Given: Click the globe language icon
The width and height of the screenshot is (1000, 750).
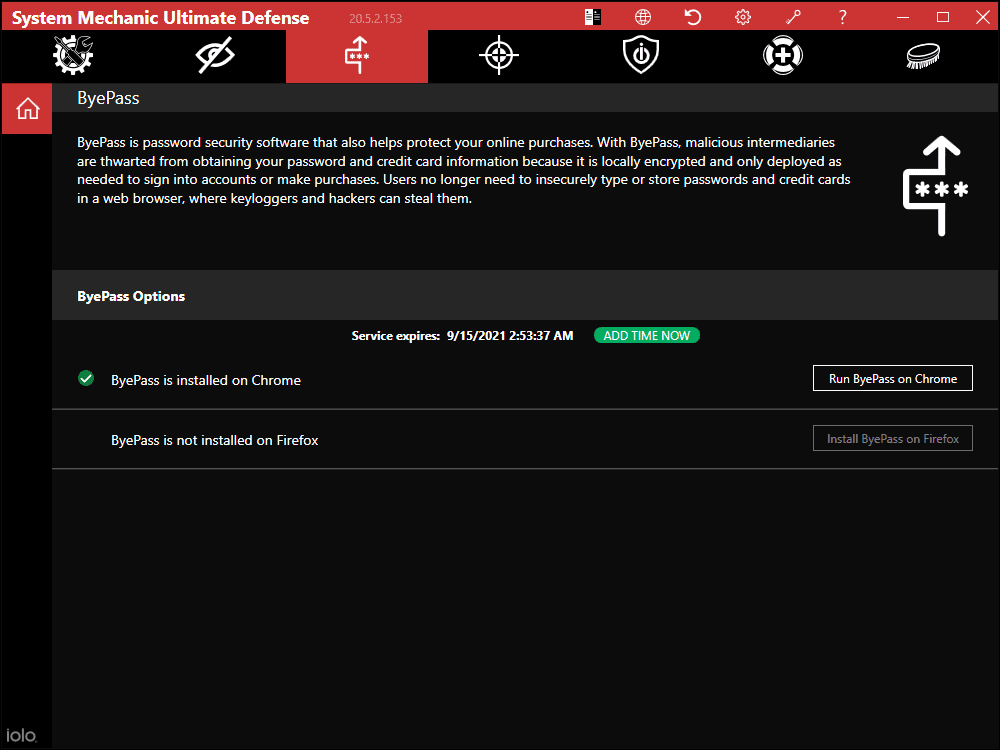Looking at the screenshot, I should (x=643, y=17).
